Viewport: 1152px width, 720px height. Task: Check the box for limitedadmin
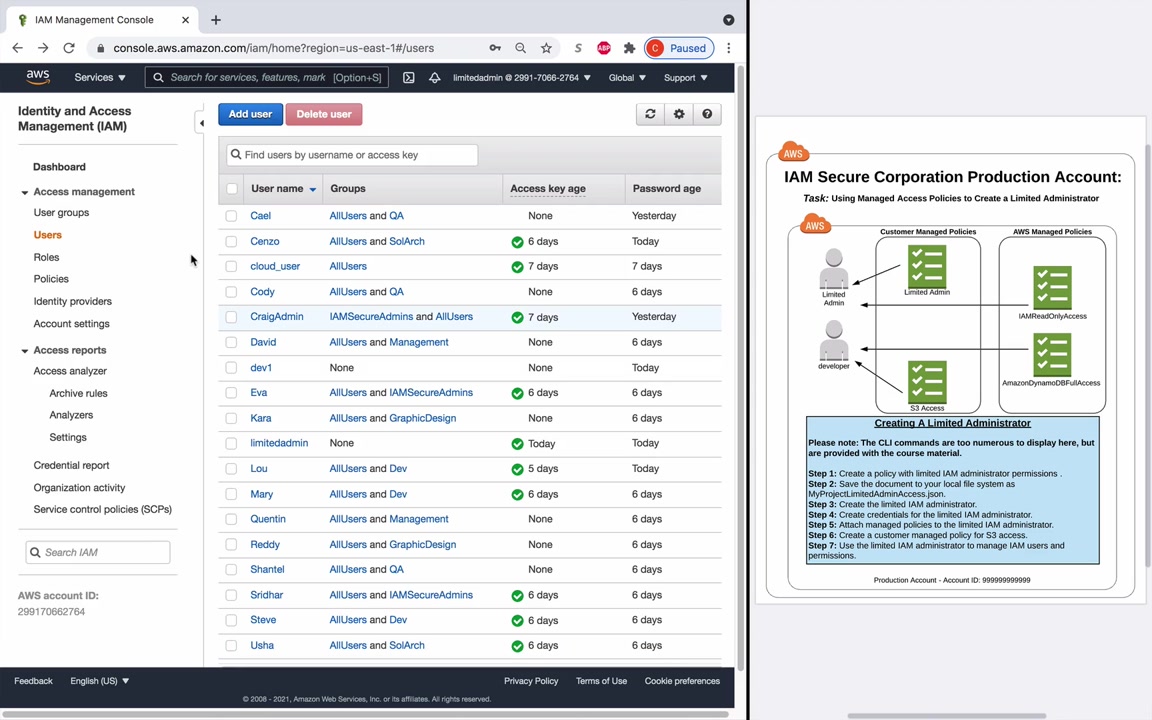231,443
